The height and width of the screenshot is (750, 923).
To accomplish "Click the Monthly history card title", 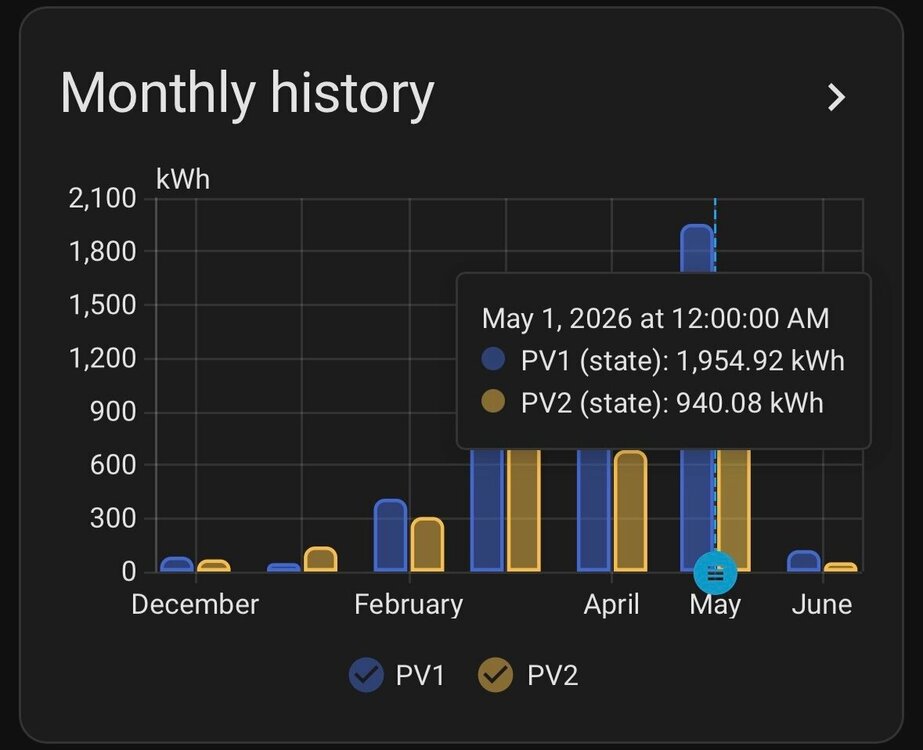I will tap(247, 93).
